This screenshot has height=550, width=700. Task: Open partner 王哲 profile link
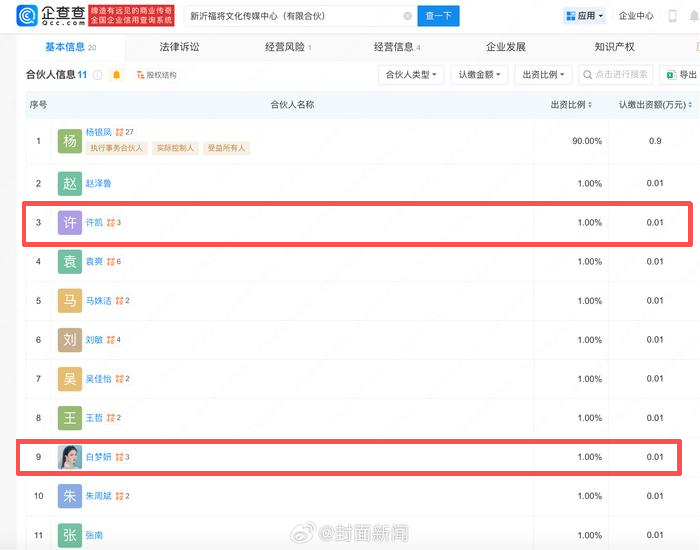pos(94,418)
